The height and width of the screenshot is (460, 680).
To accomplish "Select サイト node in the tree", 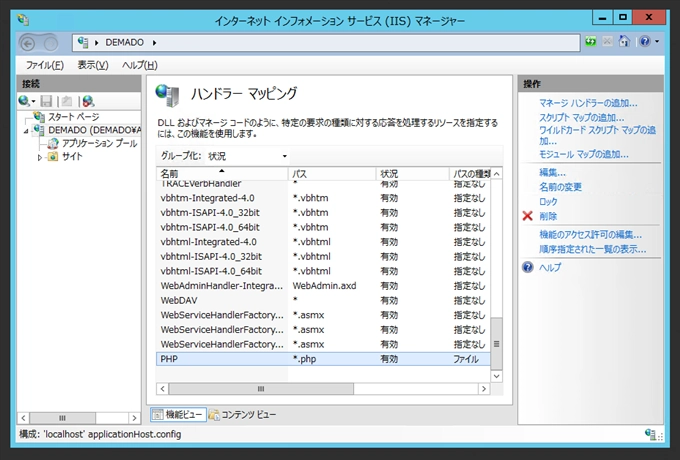I will coord(72,157).
